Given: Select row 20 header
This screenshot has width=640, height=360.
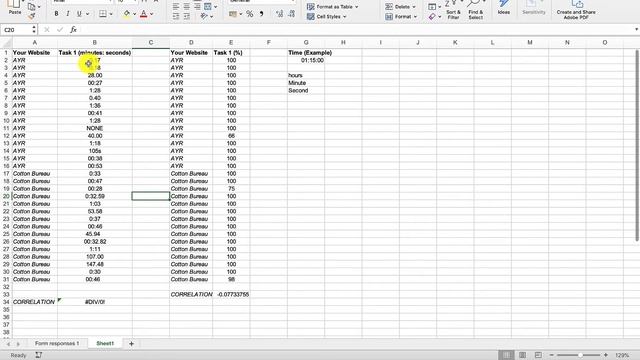Looking at the screenshot, I should (6, 196).
